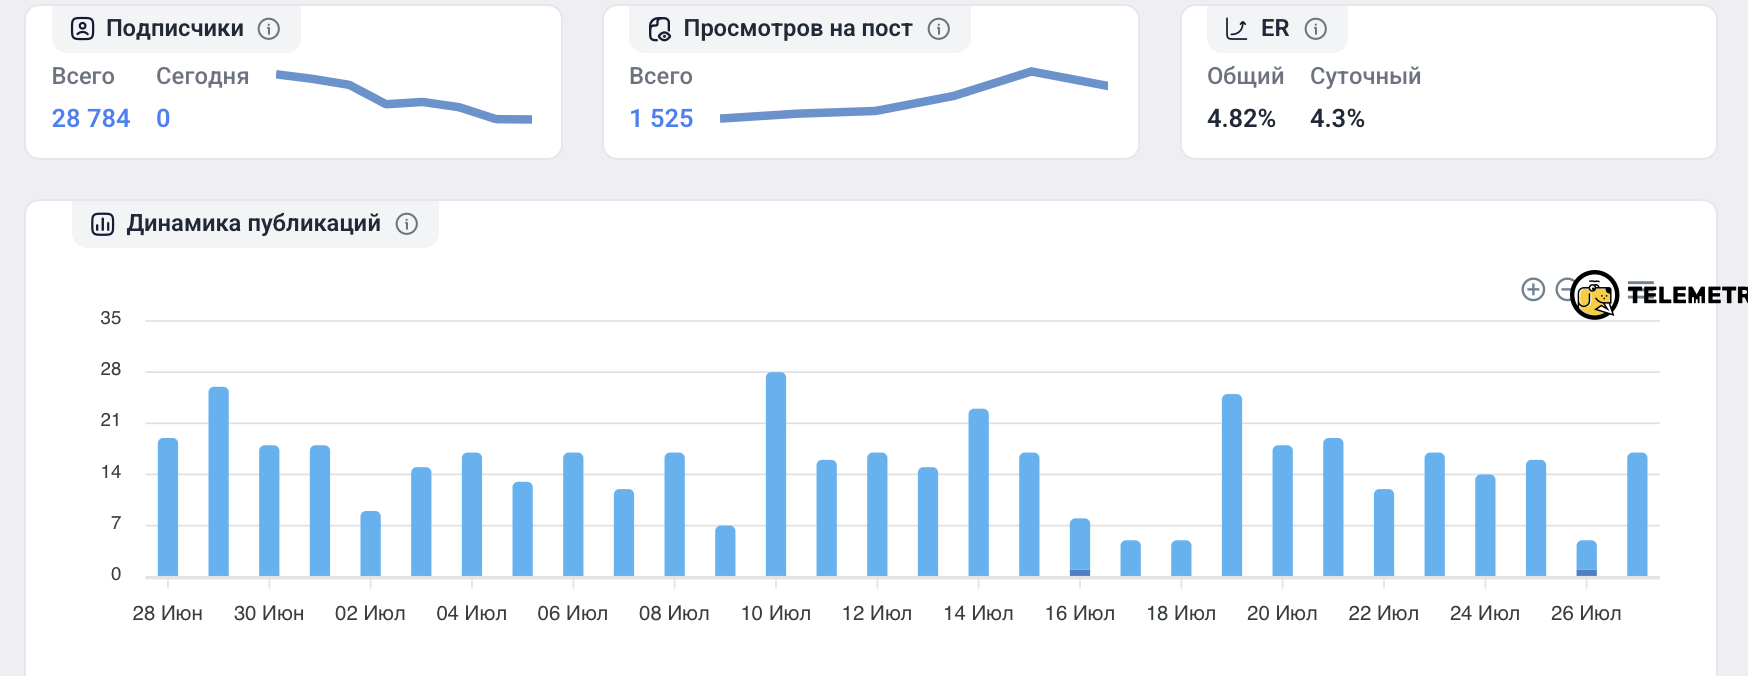The height and width of the screenshot is (676, 1748).
Task: Select the bar for 22 Июл
Action: (1384, 533)
